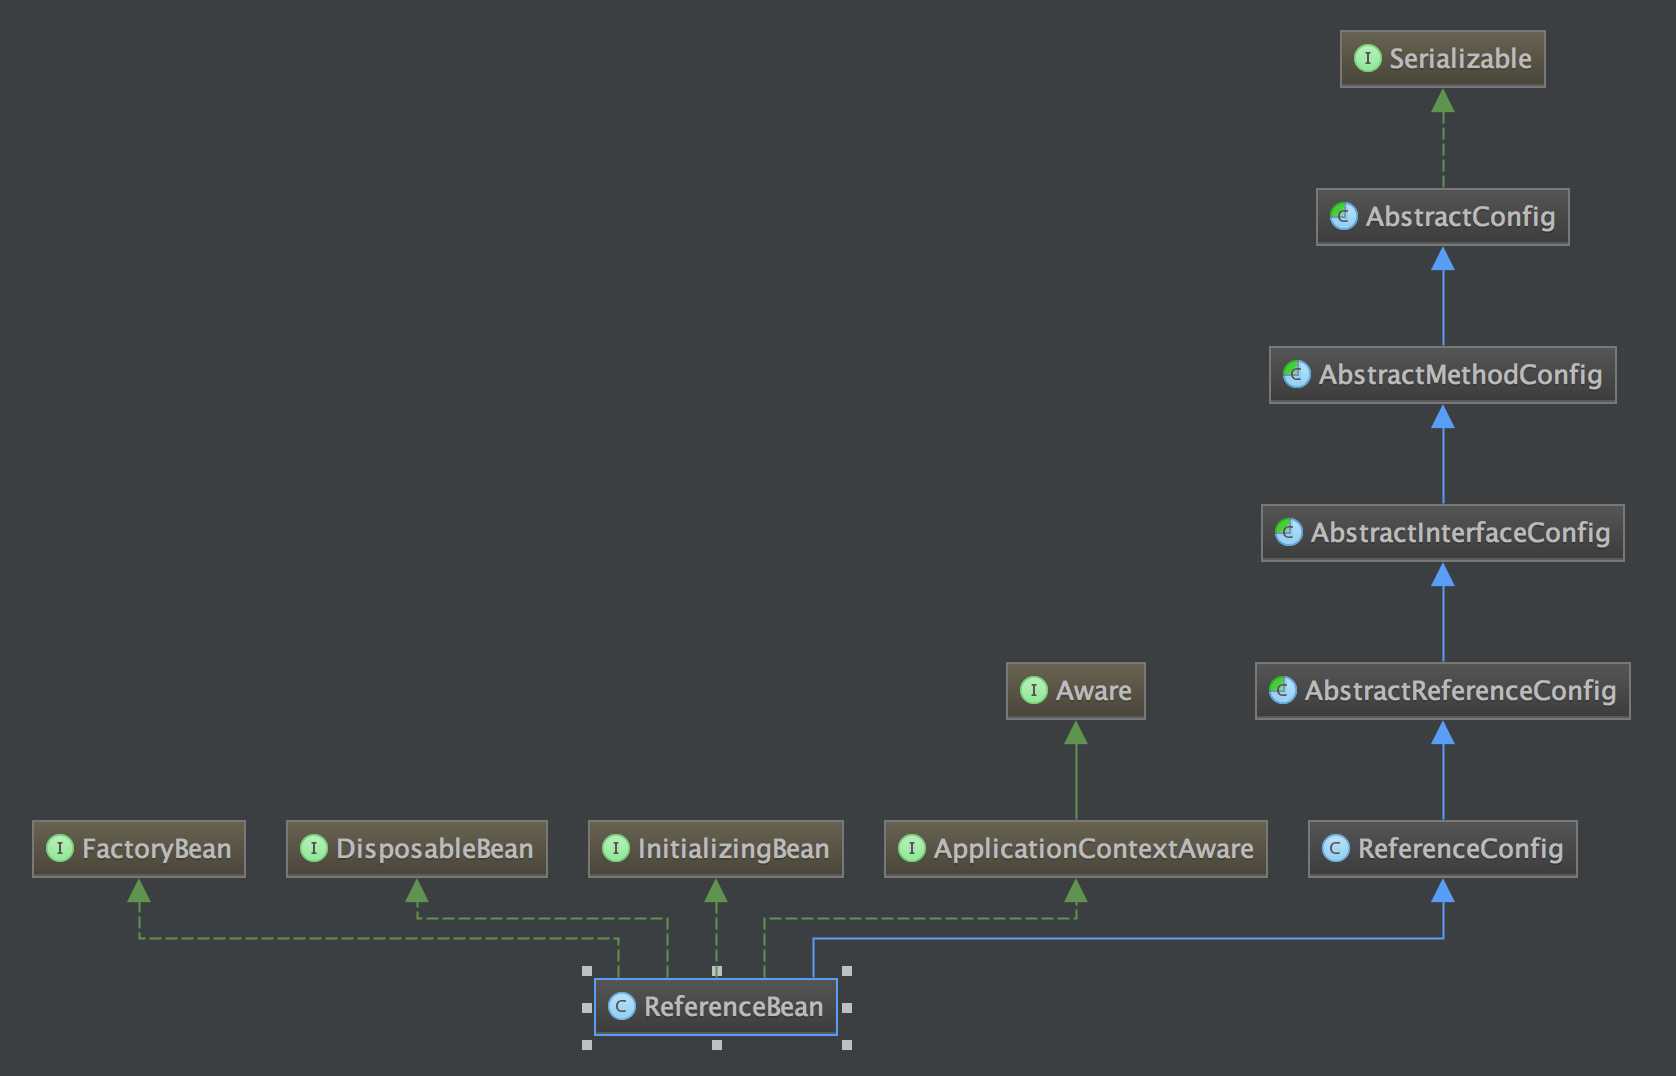Select the InitializingBean node text
Screen dimensions: 1676x1076
pos(733,849)
